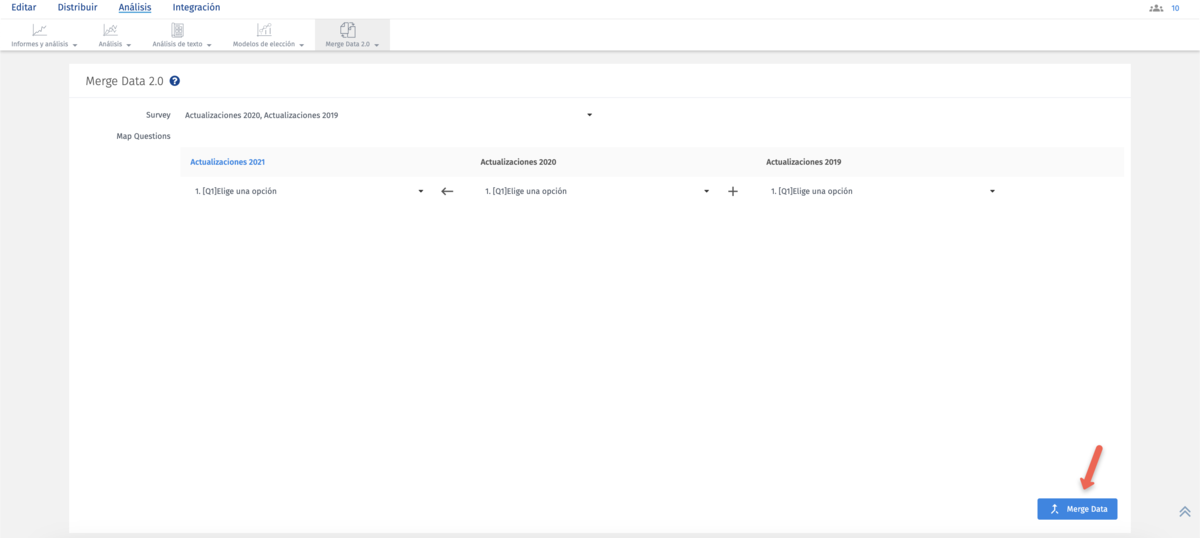Click the Actualizaciones 2019 column header
Screen dimensions: 1200x538
[804, 161]
